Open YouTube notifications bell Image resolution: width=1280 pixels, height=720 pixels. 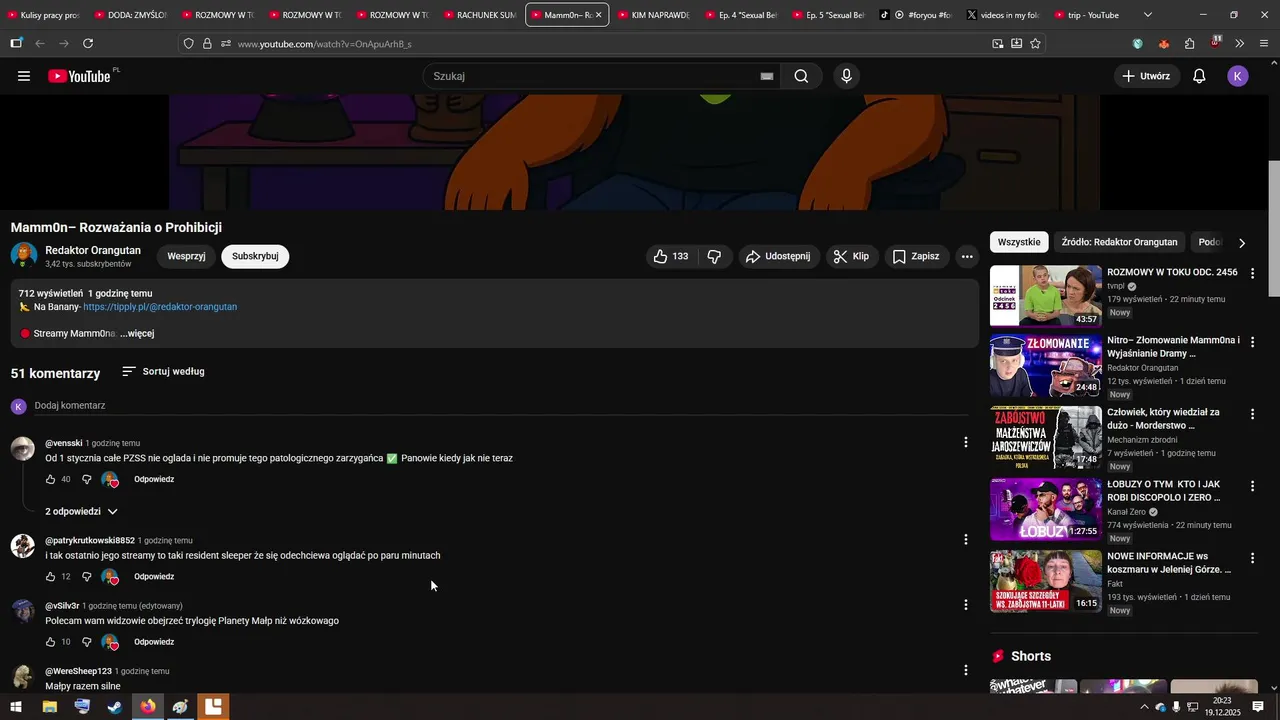(1199, 76)
